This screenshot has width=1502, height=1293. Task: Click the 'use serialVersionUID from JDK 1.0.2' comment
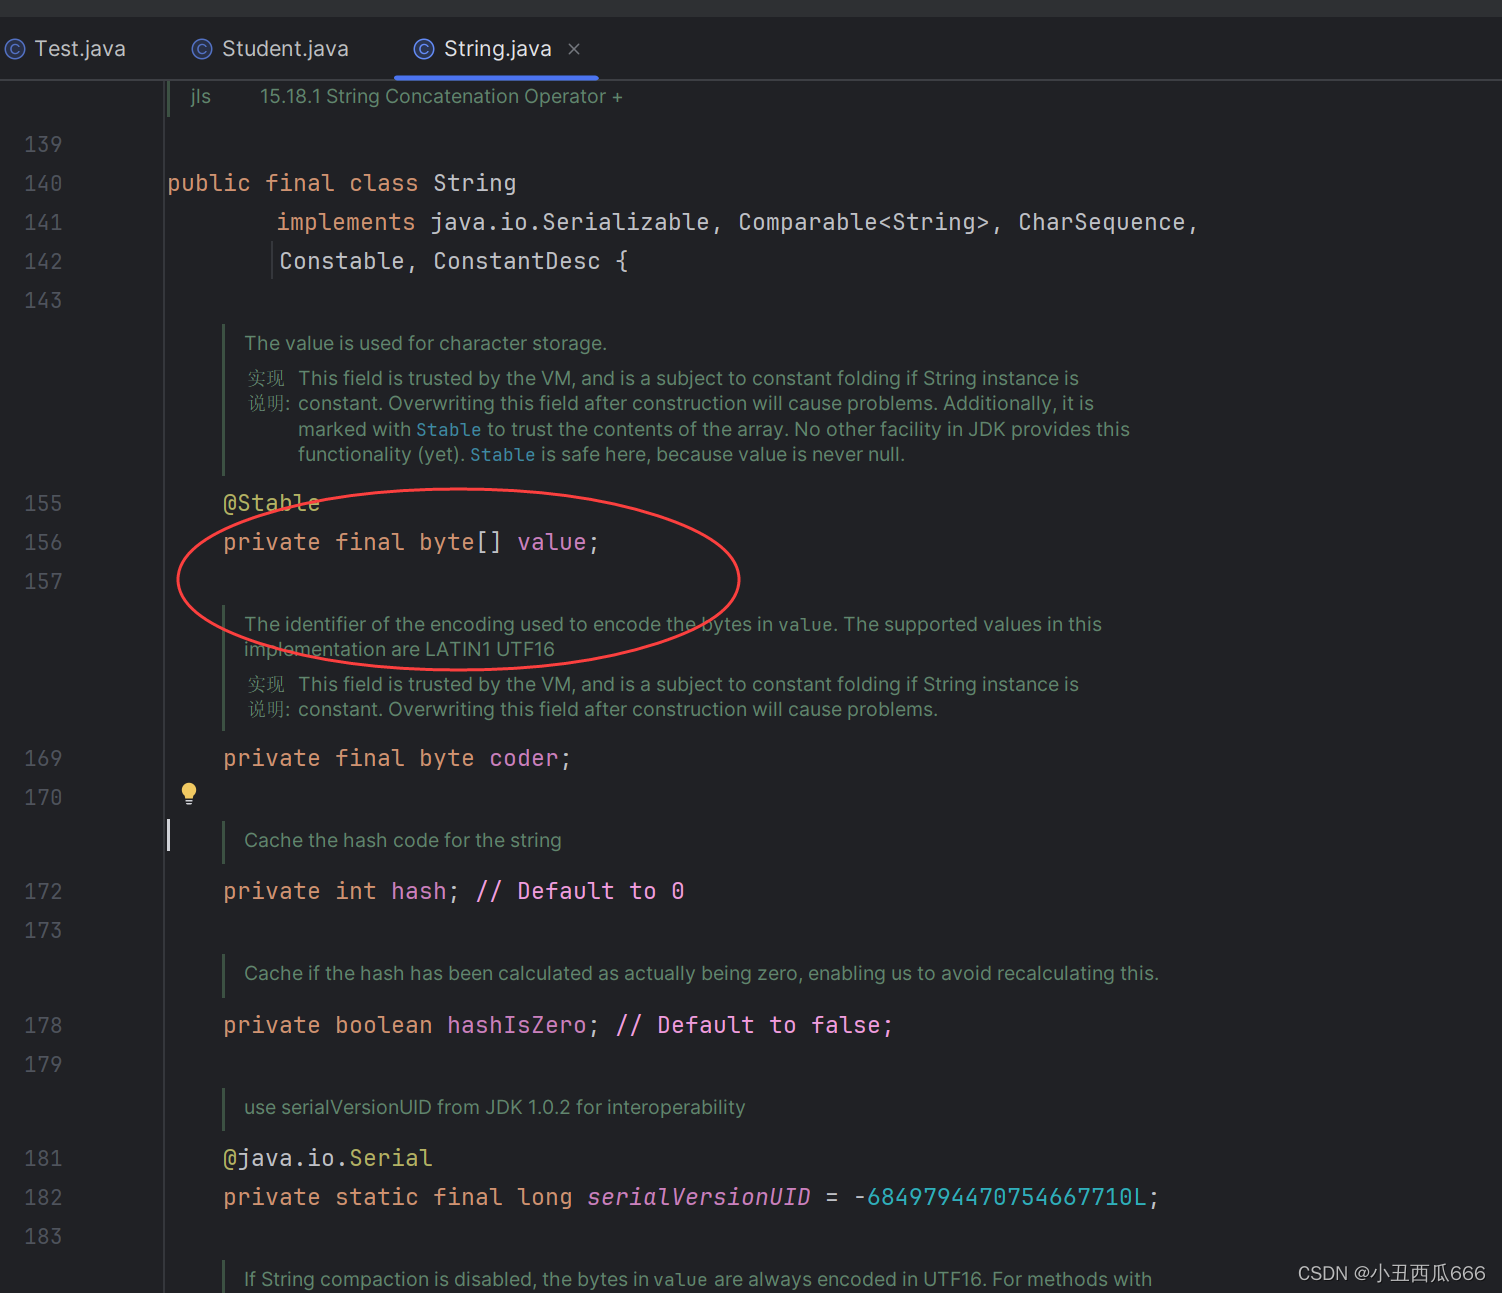click(495, 1108)
